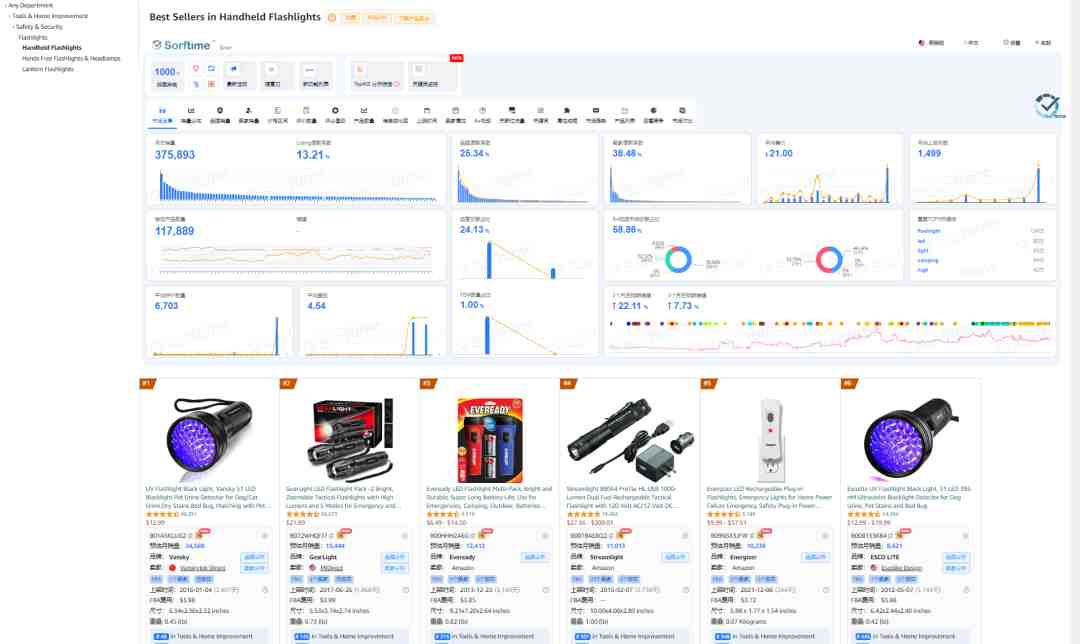The height and width of the screenshot is (644, 1080).
Task: Click the button beside the GearLight brand
Action: 395,557
